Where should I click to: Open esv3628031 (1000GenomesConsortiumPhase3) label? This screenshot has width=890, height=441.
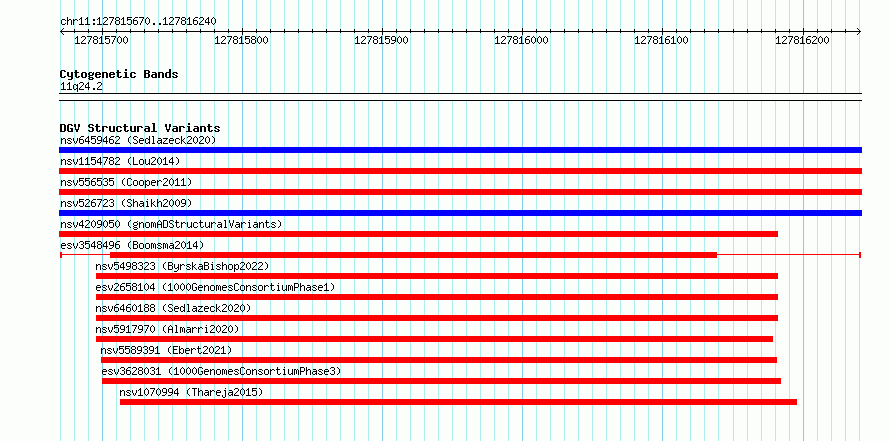(x=221, y=371)
